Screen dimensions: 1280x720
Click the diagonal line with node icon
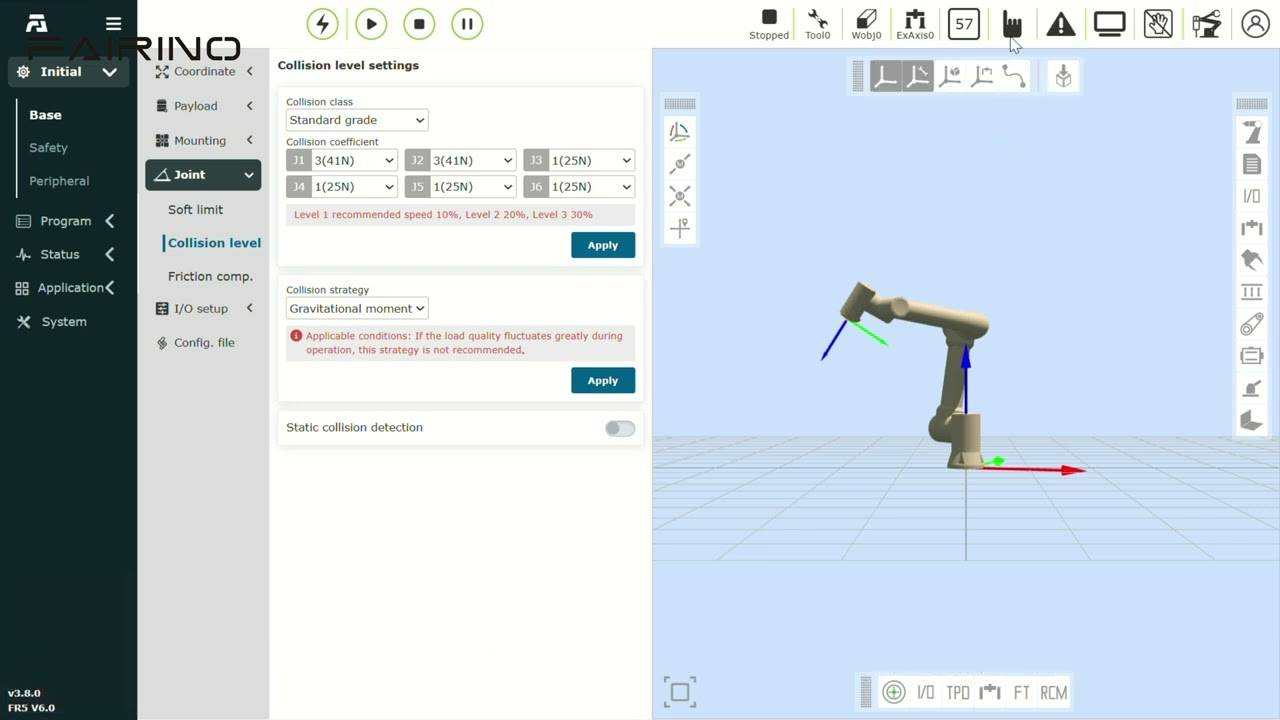click(680, 164)
